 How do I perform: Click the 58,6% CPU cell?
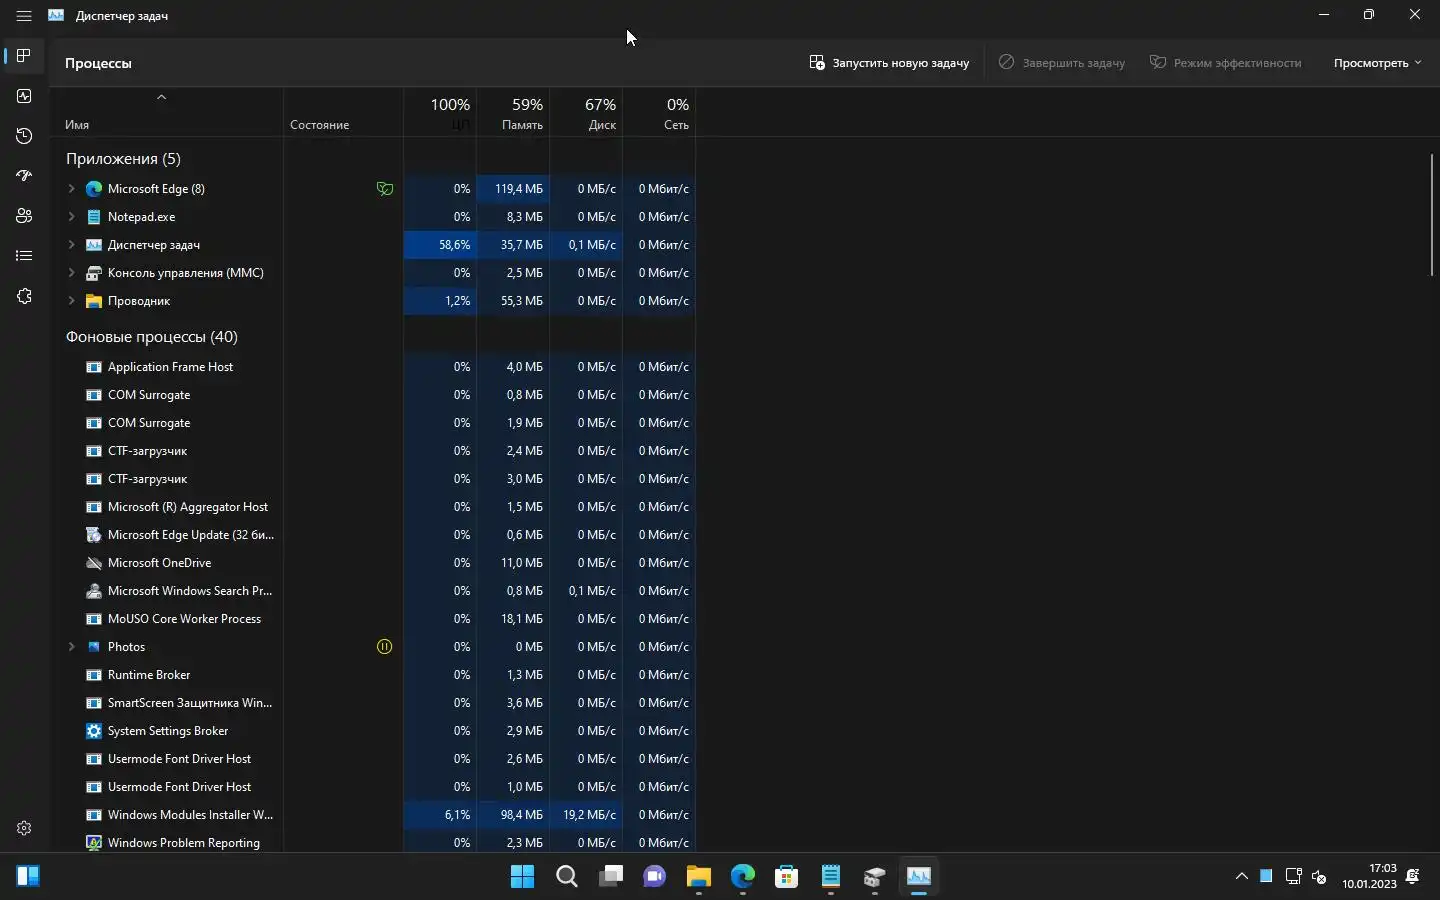(x=440, y=244)
